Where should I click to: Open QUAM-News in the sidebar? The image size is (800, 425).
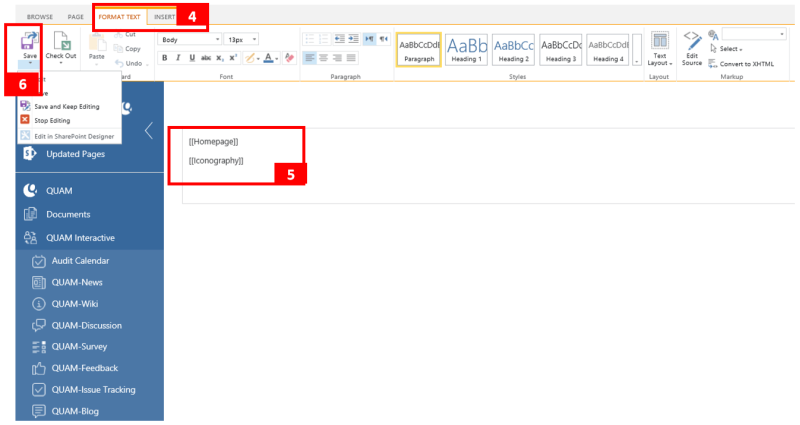(77, 282)
